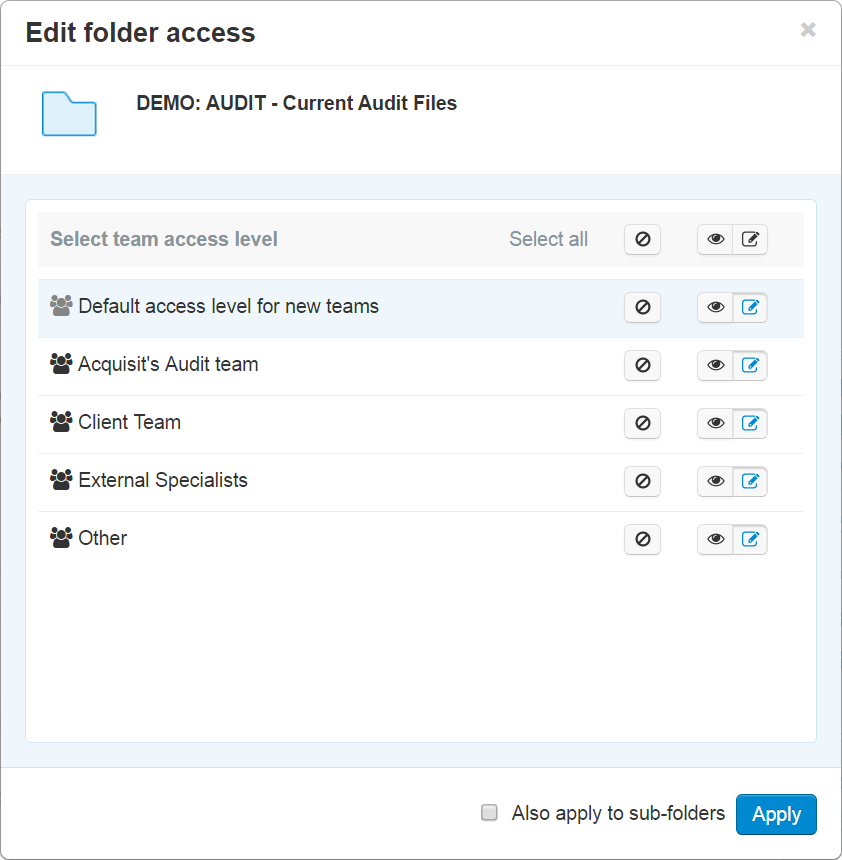Set view-only access for Client Team

[x=715, y=424]
